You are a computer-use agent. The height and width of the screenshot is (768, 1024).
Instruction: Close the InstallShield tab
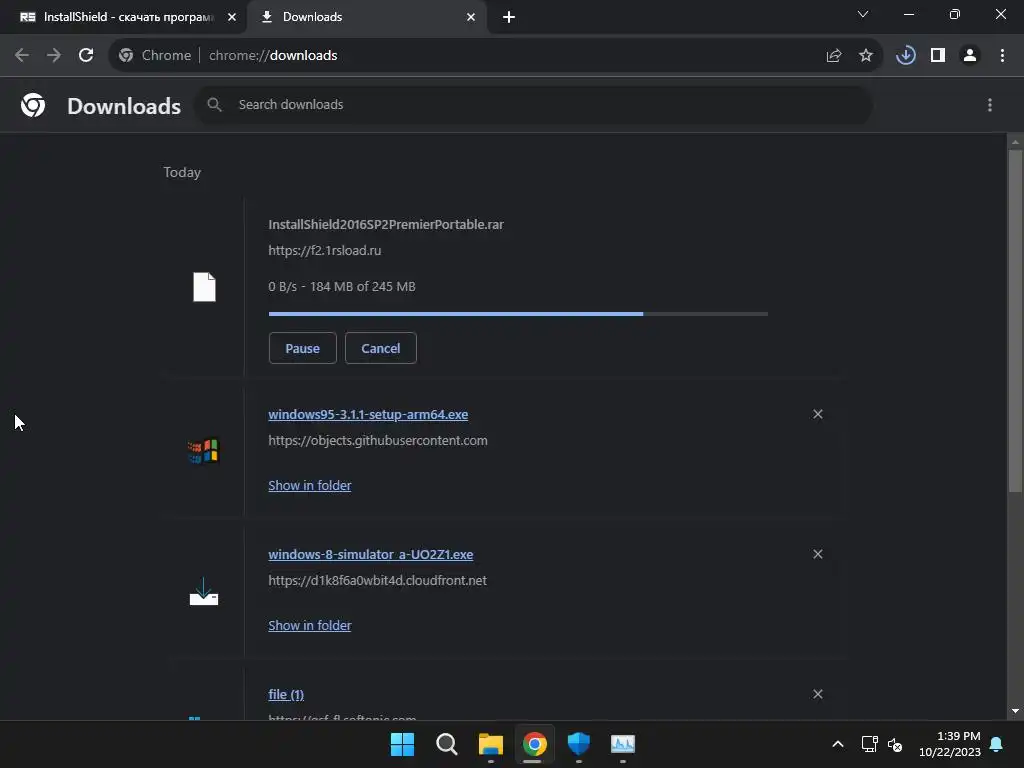(232, 17)
